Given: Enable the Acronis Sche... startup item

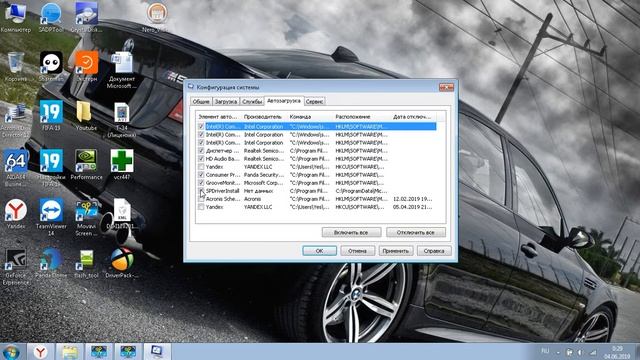Looking at the screenshot, I should point(201,199).
